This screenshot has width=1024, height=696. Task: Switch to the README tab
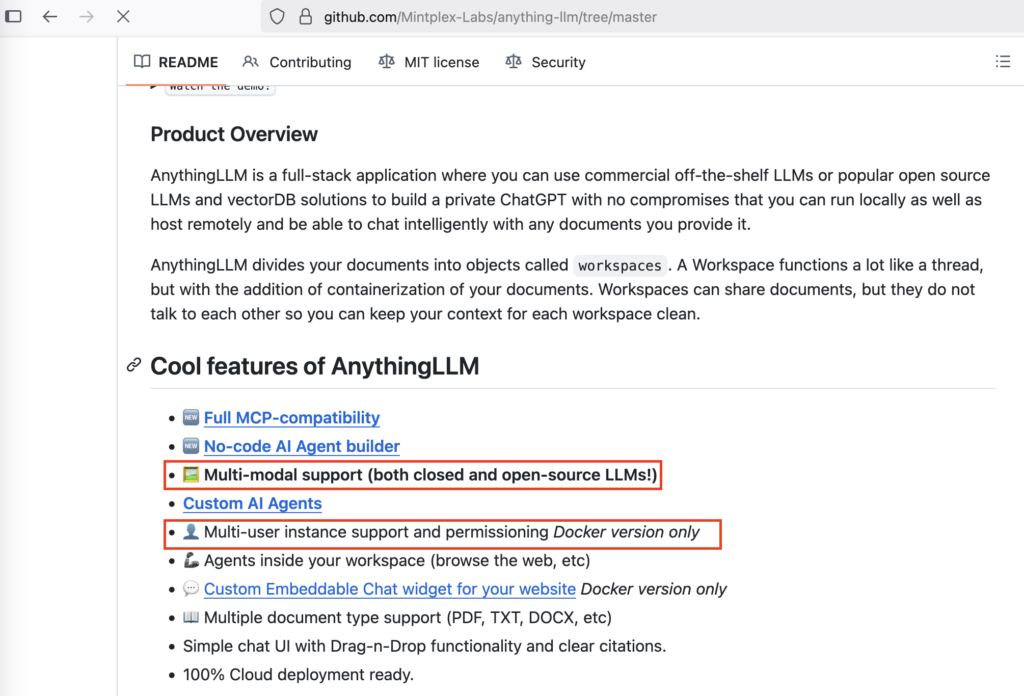point(176,62)
